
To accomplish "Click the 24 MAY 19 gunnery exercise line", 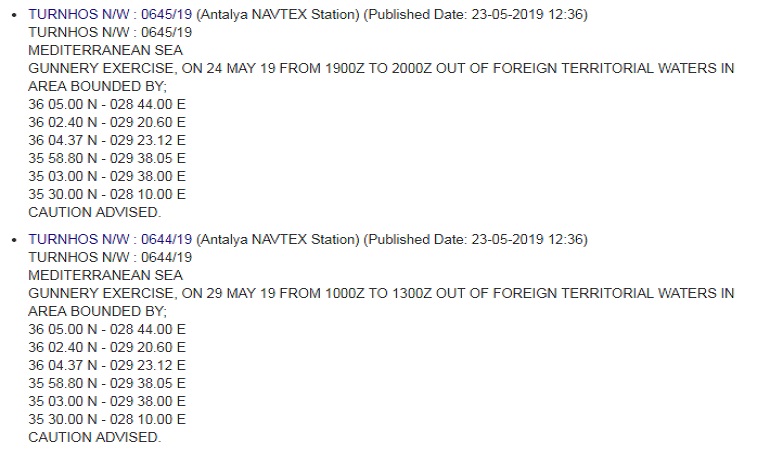I will pyautogui.click(x=381, y=68).
